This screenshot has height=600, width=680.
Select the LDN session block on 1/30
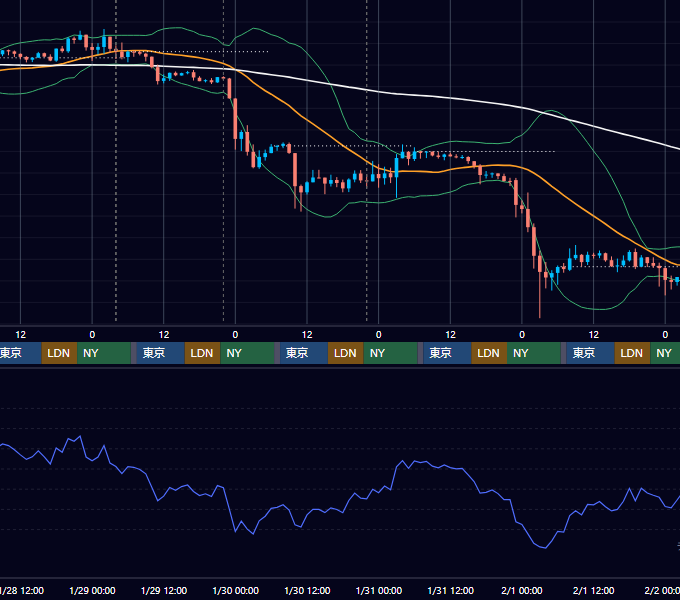(x=346, y=353)
